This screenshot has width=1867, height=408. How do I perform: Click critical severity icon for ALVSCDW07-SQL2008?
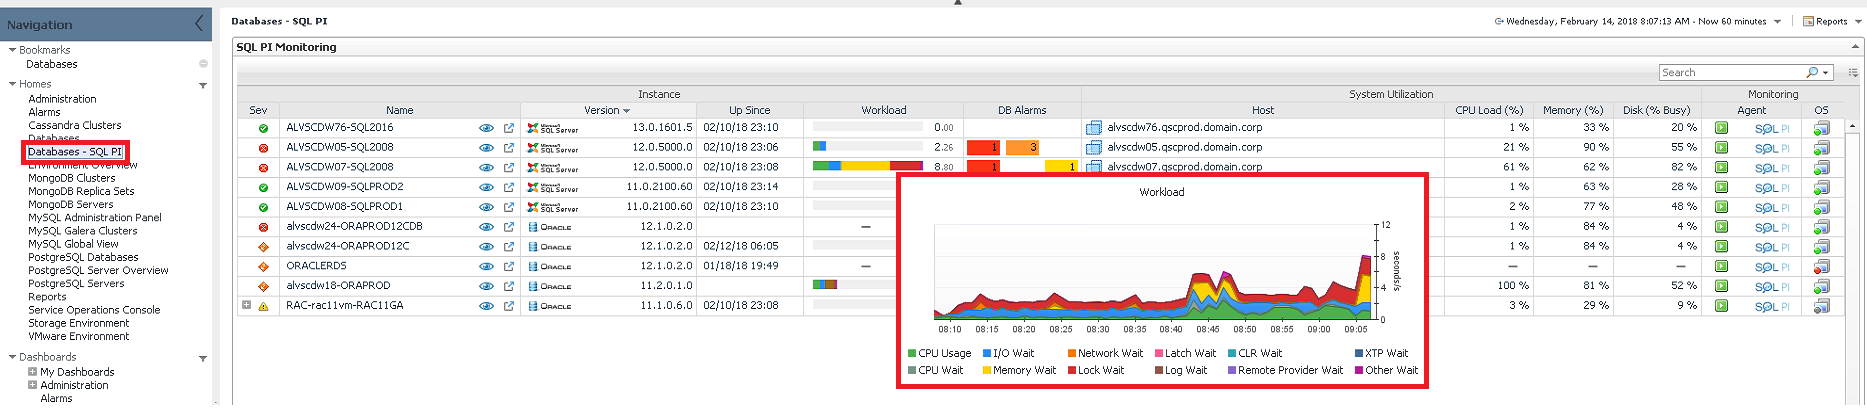click(263, 168)
